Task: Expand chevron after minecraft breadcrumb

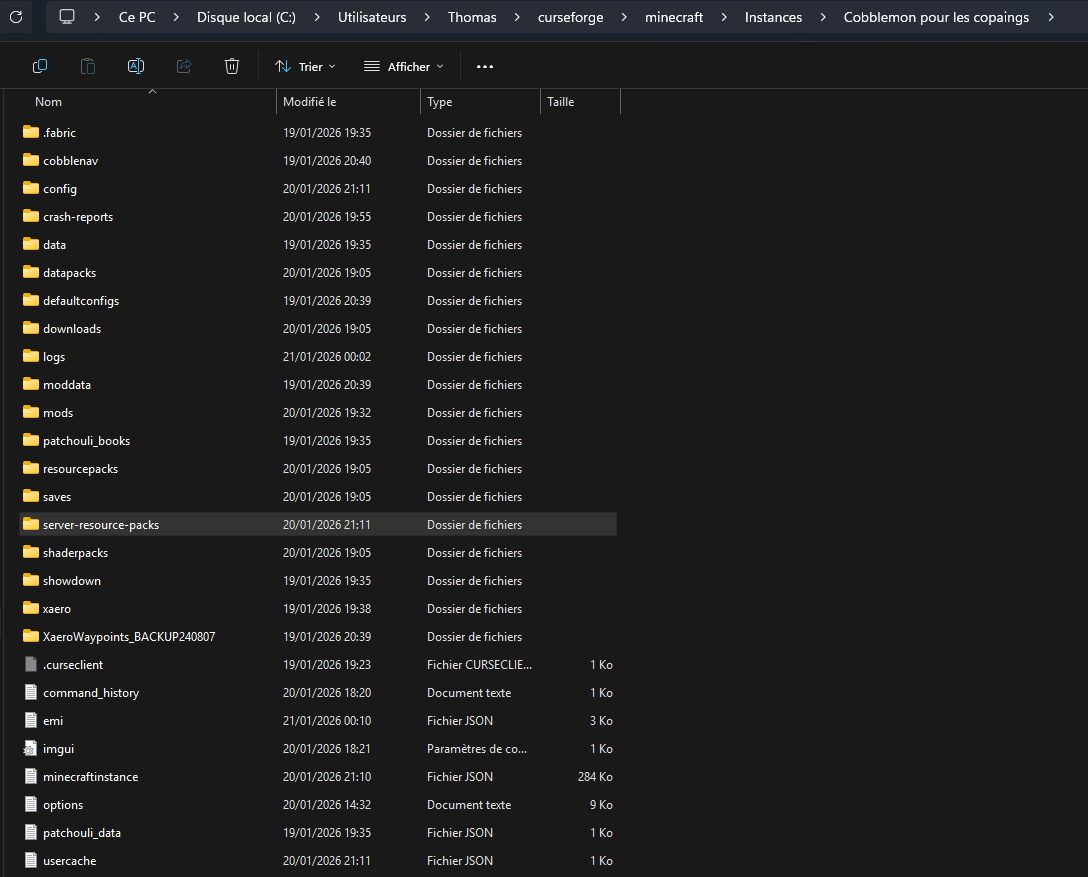Action: point(724,17)
